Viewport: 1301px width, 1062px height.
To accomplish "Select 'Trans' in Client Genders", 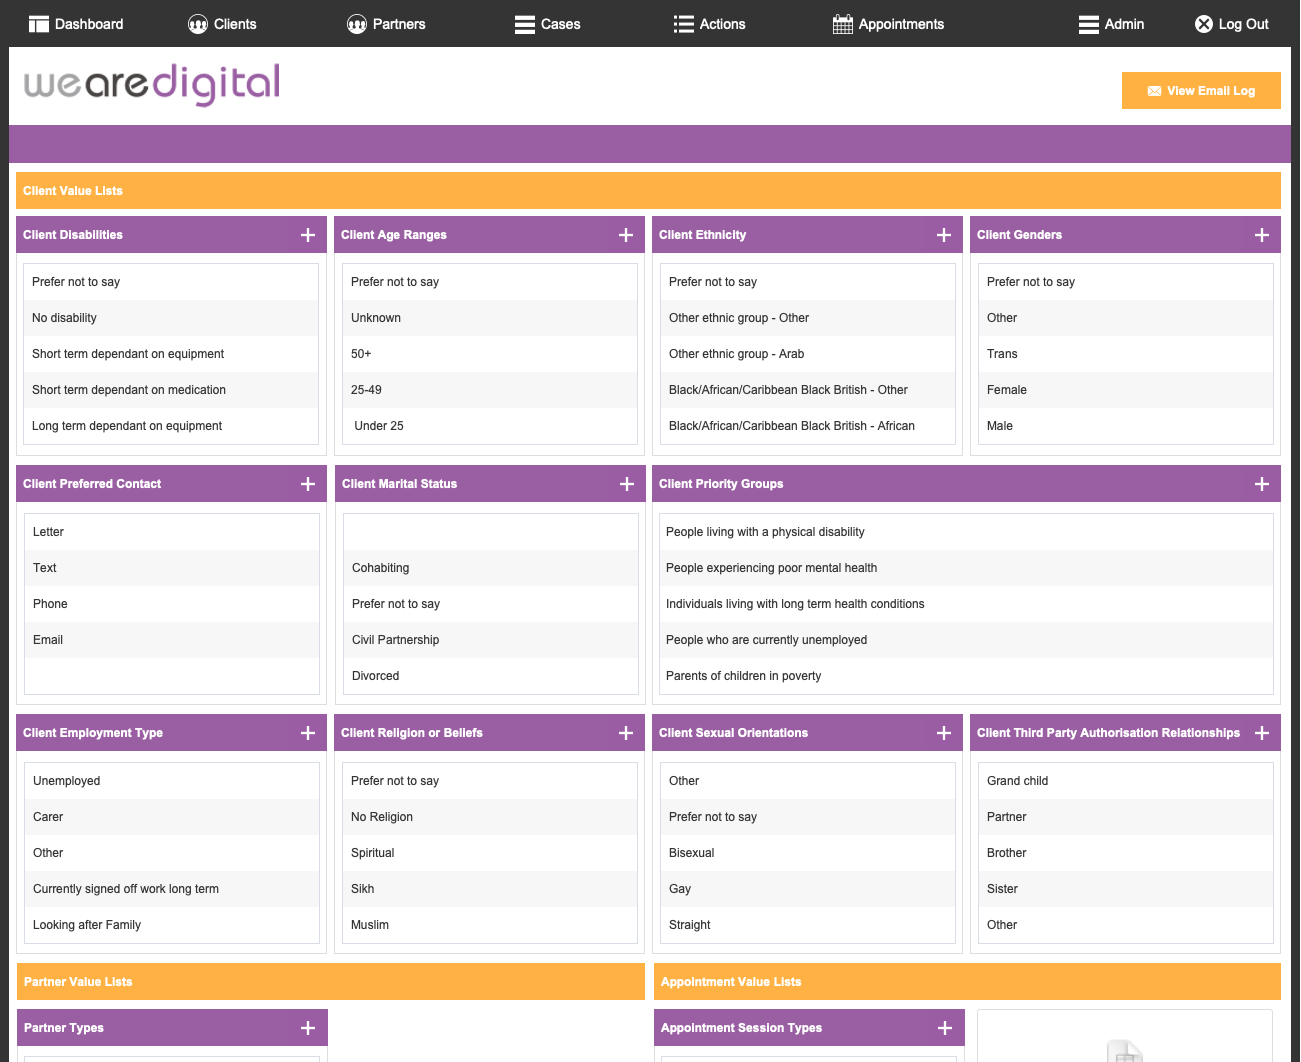I will pos(1125,354).
